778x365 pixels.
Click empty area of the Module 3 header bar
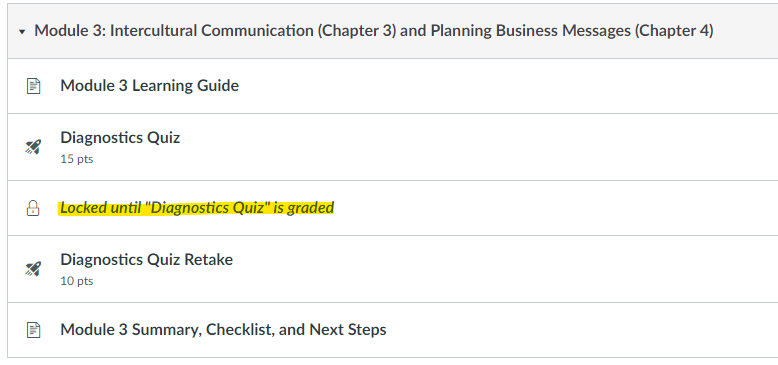(x=744, y=31)
